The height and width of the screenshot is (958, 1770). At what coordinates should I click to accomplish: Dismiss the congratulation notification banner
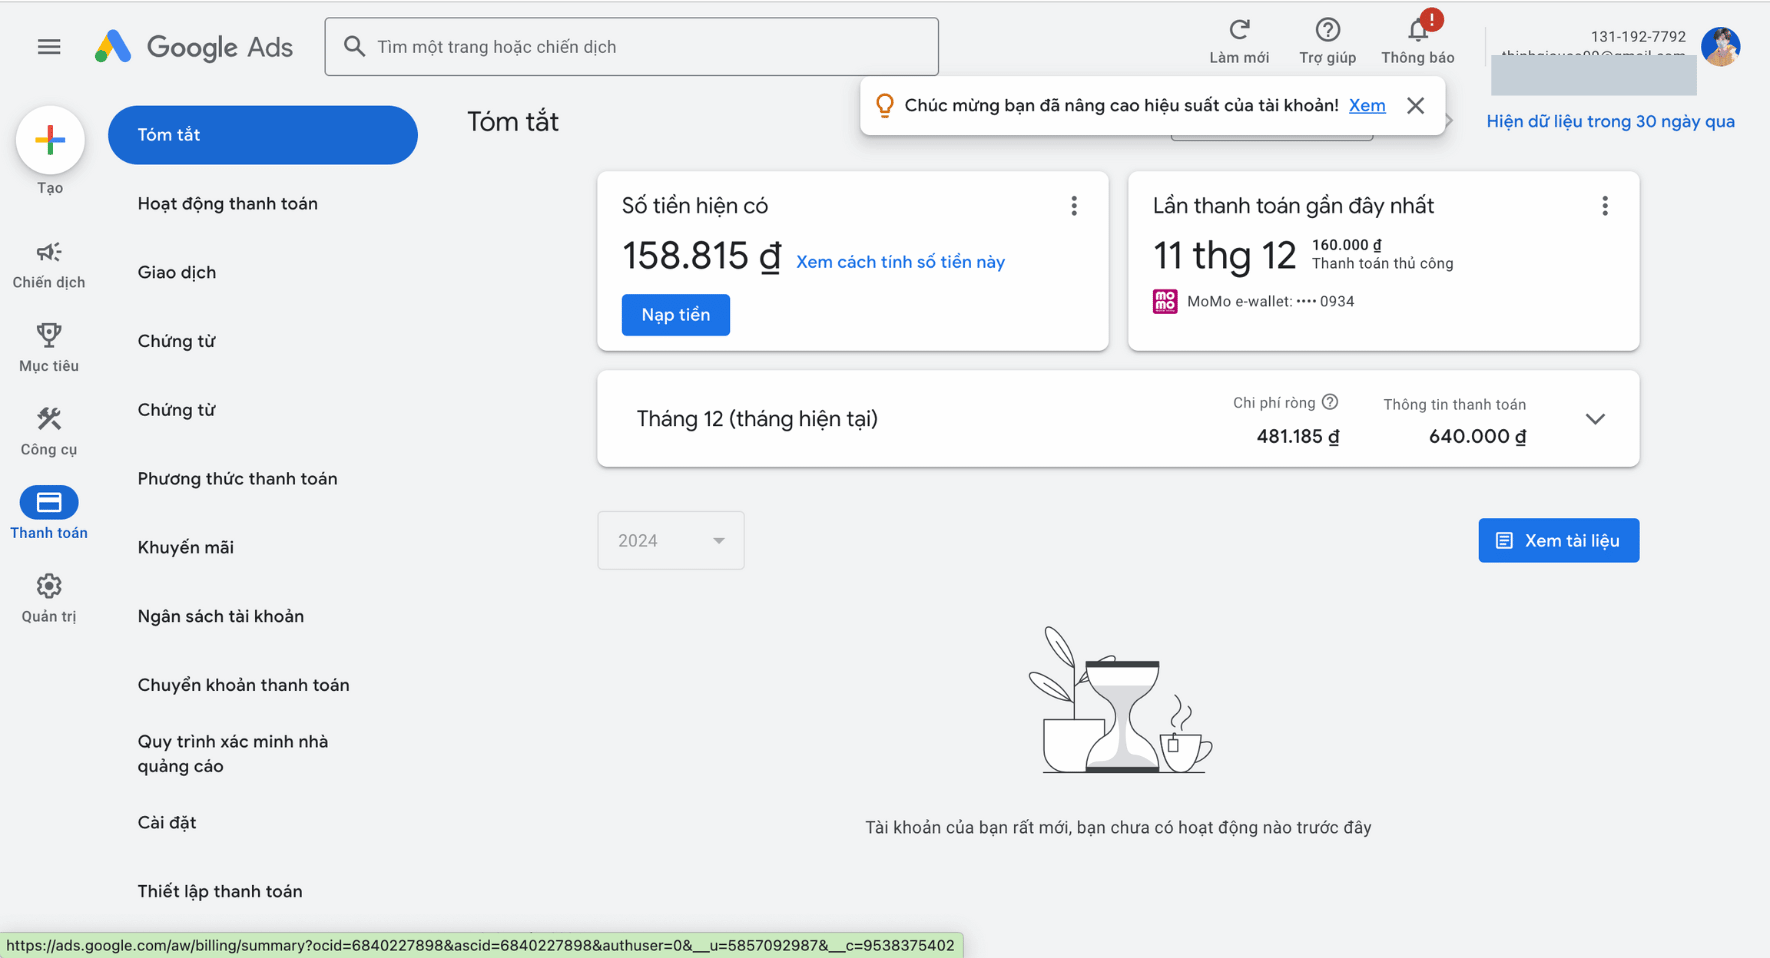pos(1415,106)
